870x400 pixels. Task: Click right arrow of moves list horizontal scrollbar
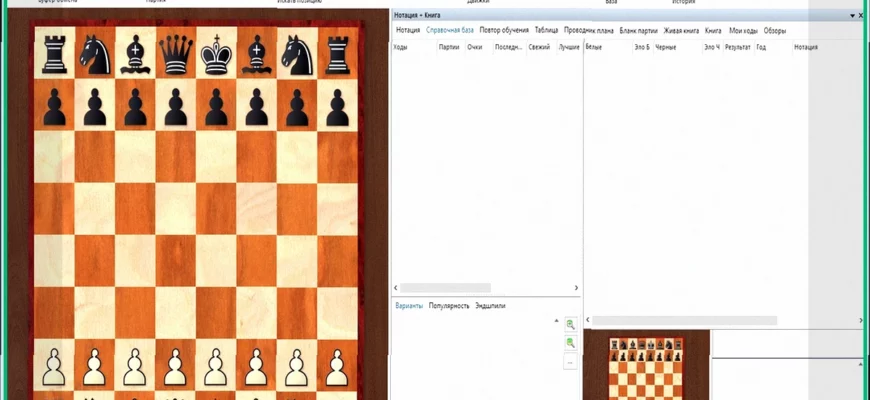[x=577, y=288]
